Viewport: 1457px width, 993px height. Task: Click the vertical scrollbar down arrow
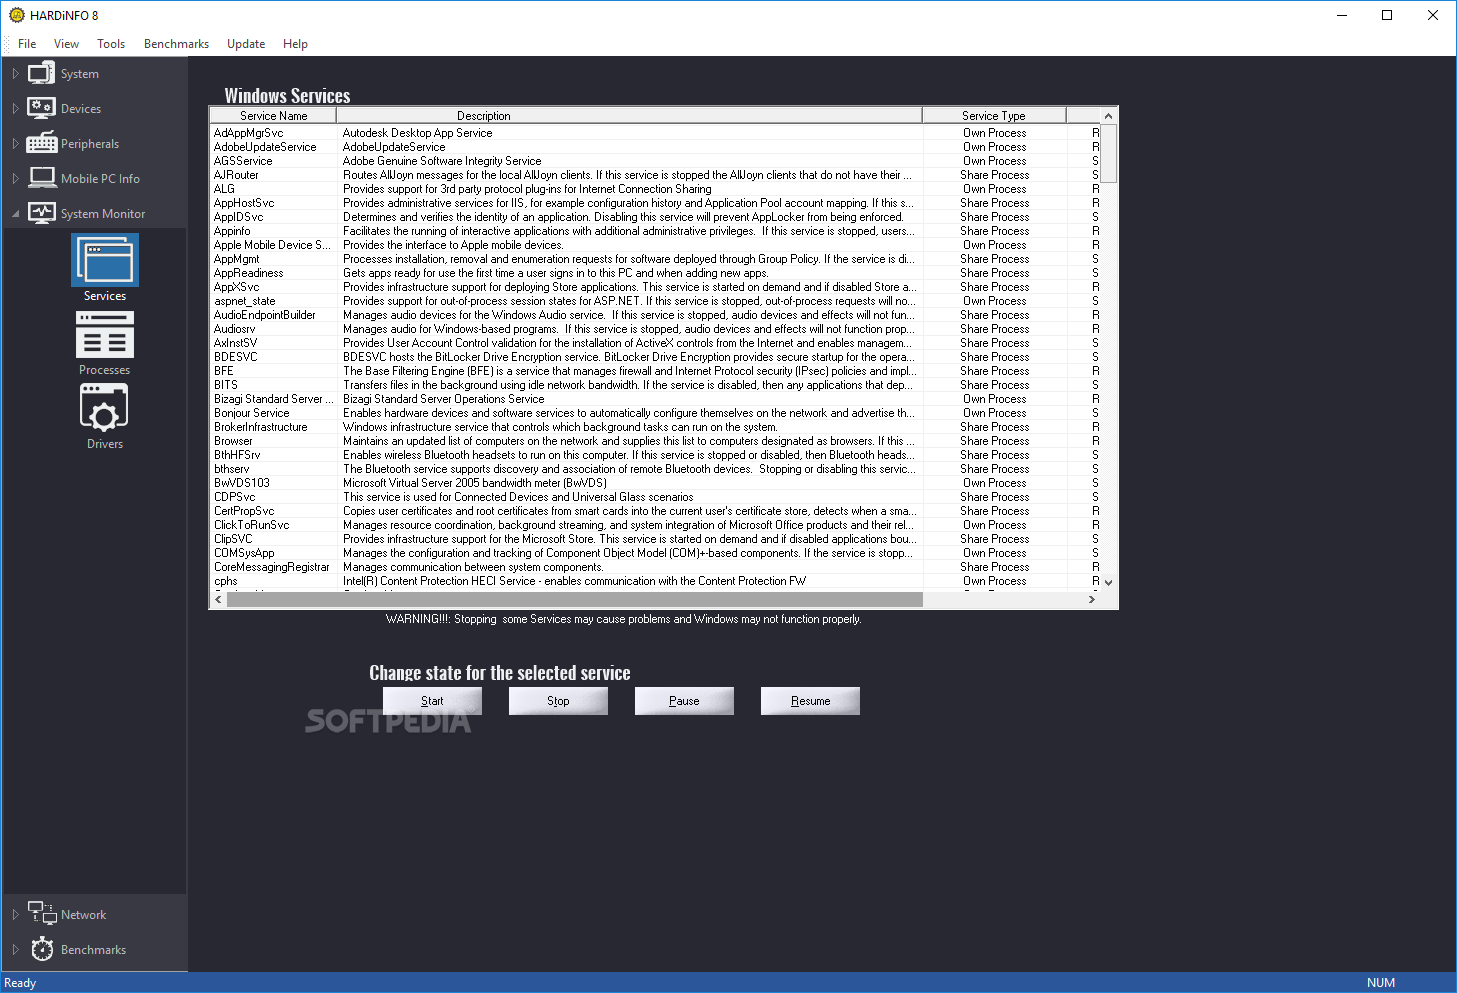pos(1108,582)
